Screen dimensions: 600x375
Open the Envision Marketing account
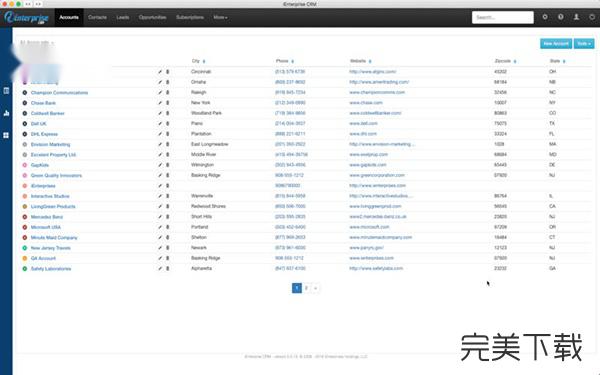(x=51, y=144)
